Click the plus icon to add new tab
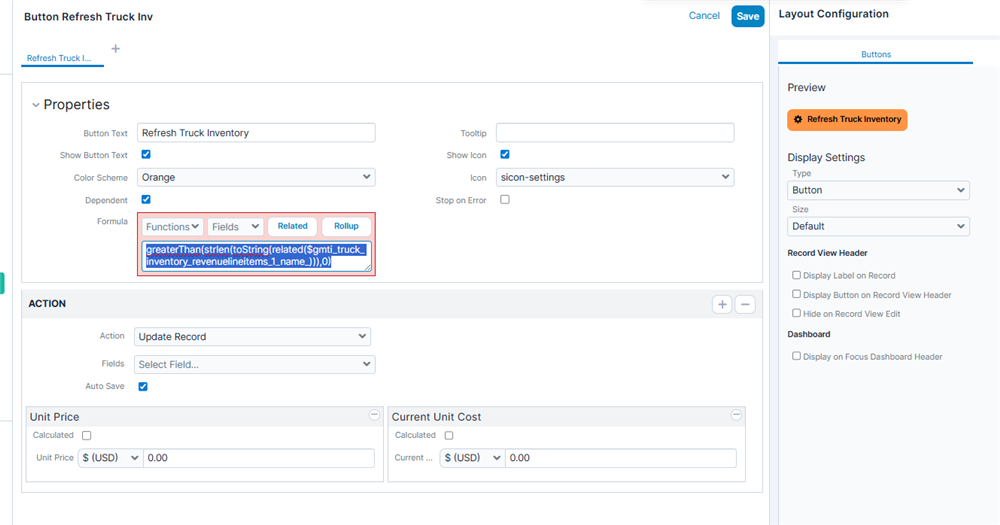1000x525 pixels. click(115, 48)
